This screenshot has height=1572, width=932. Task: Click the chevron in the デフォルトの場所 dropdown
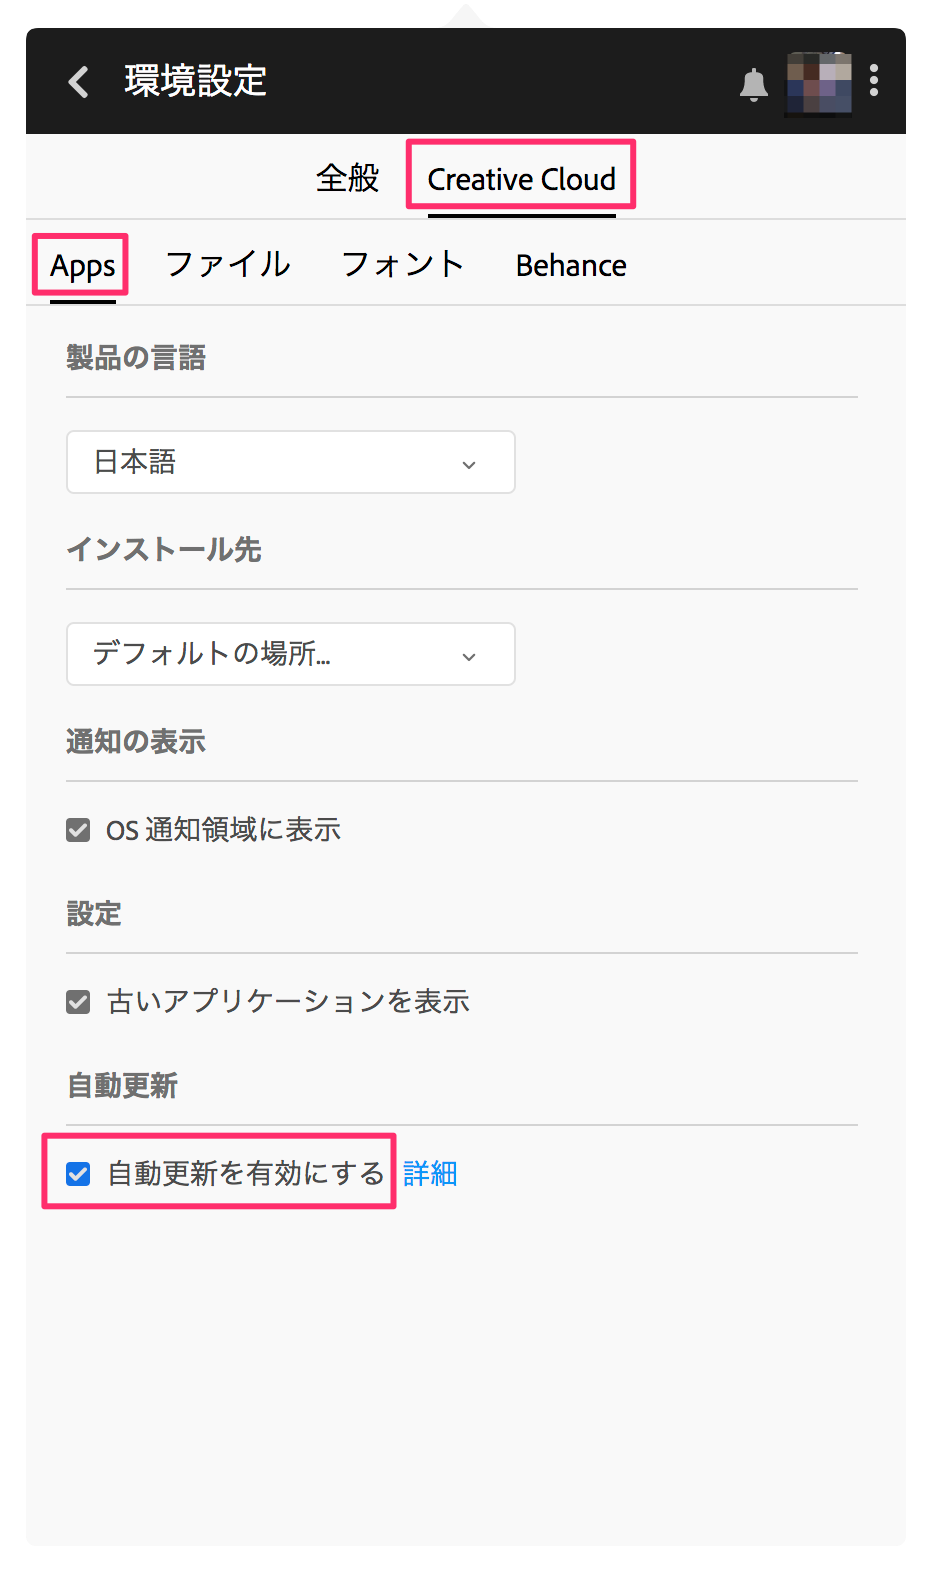coord(469,657)
